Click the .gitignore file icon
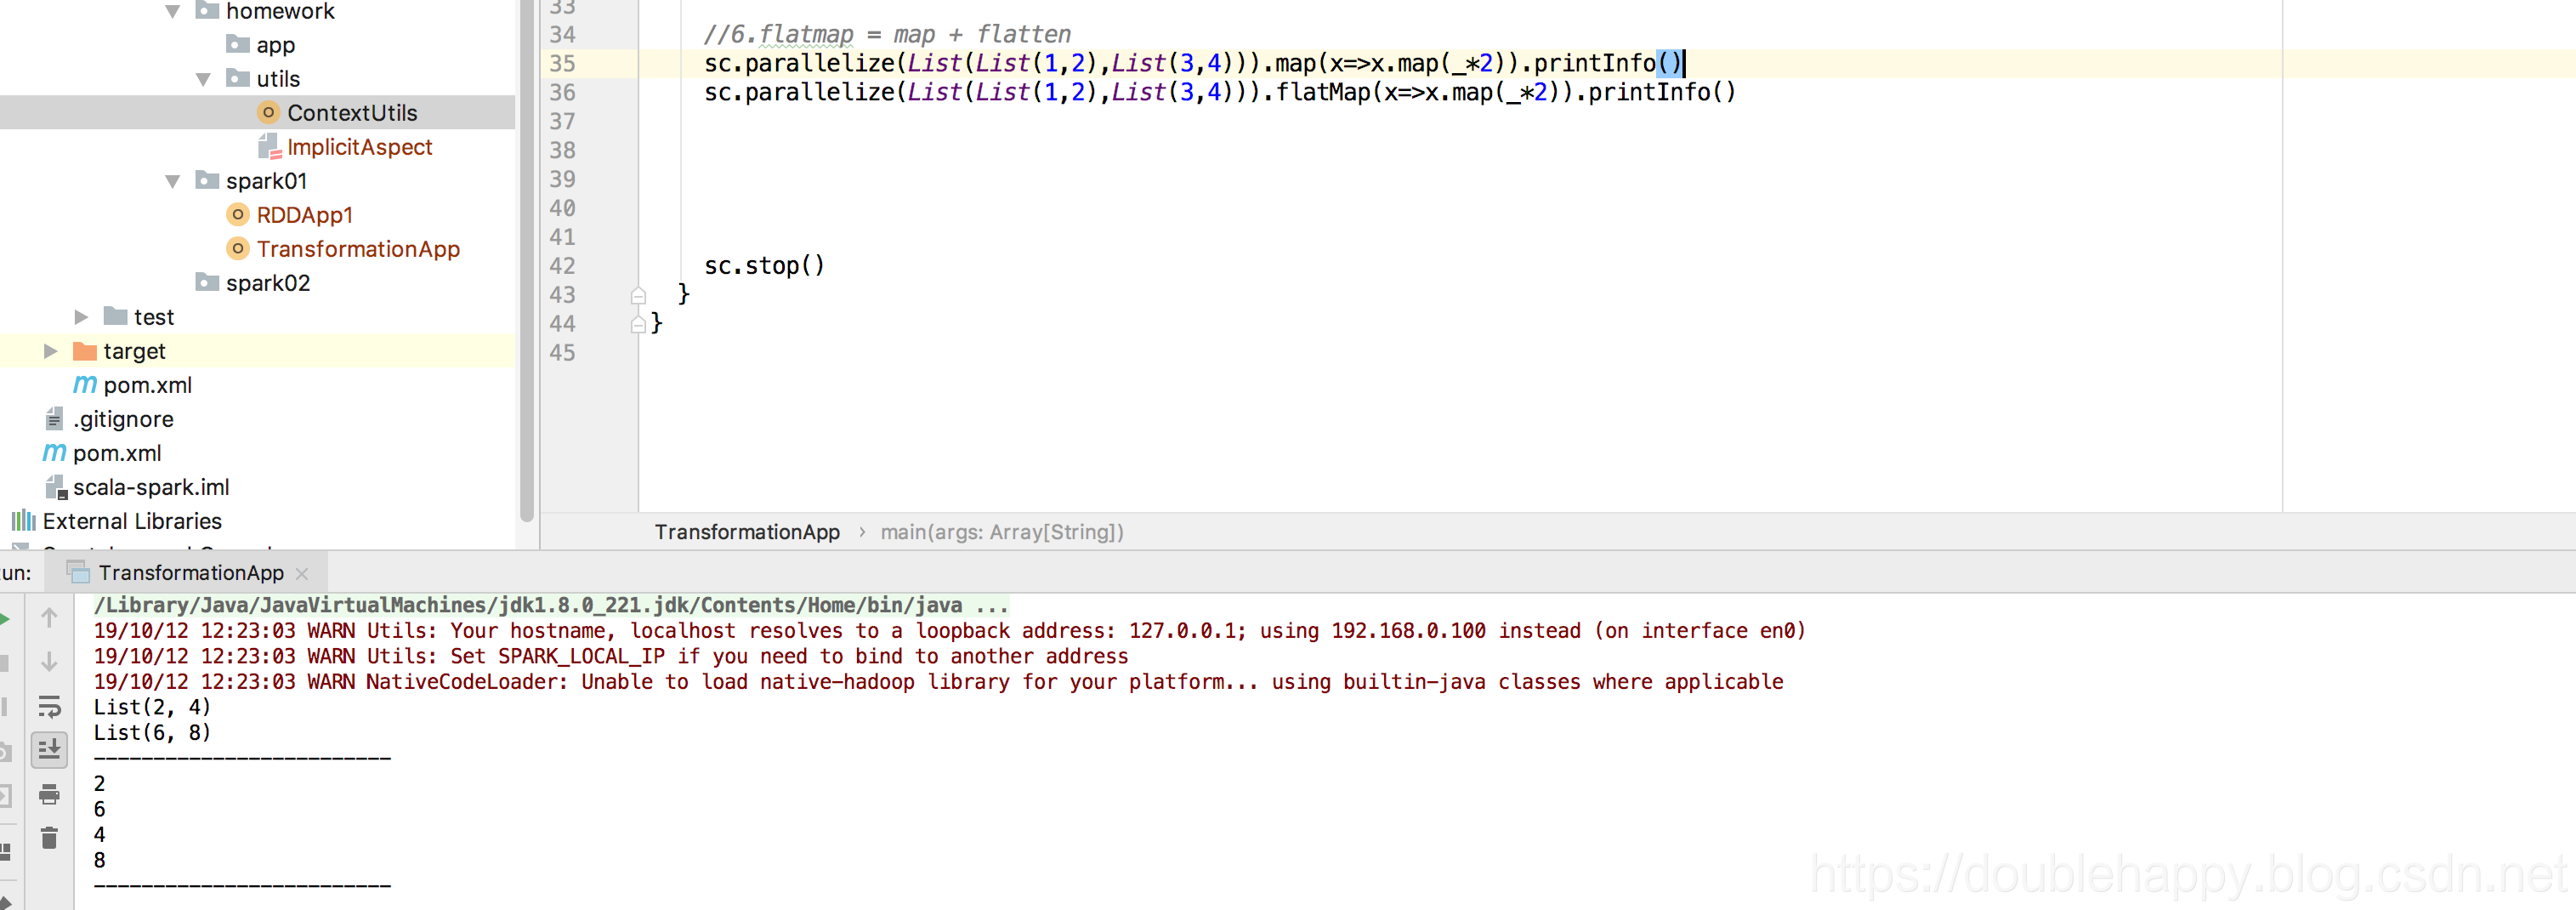The image size is (2576, 910). [55, 419]
